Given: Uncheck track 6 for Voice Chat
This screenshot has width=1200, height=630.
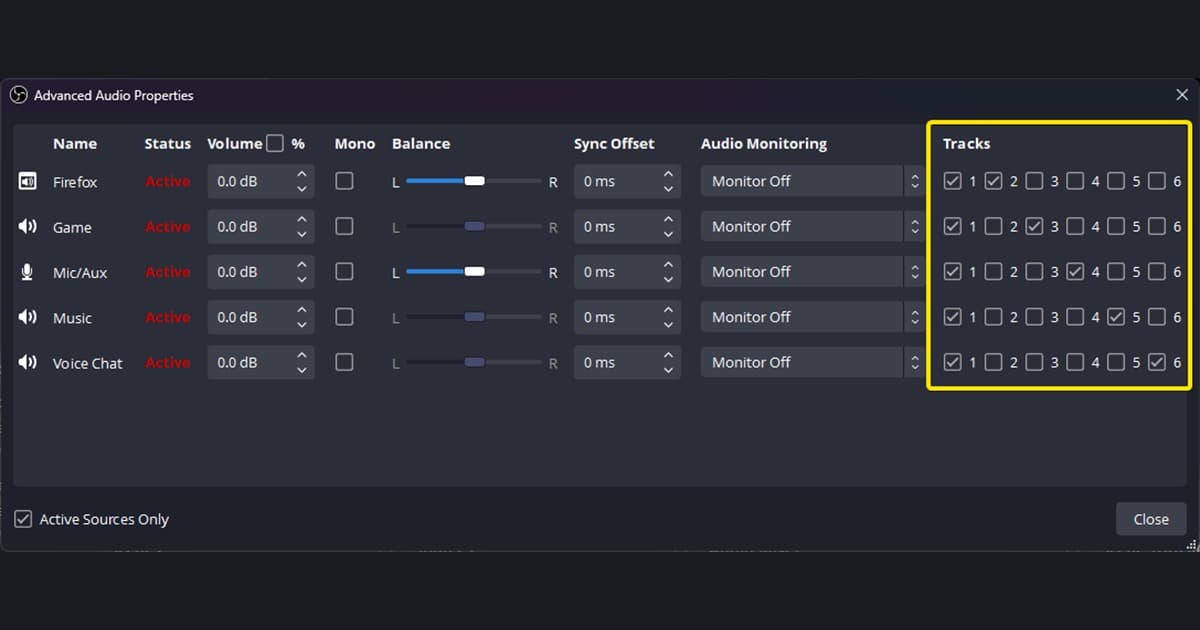Looking at the screenshot, I should coord(1157,362).
